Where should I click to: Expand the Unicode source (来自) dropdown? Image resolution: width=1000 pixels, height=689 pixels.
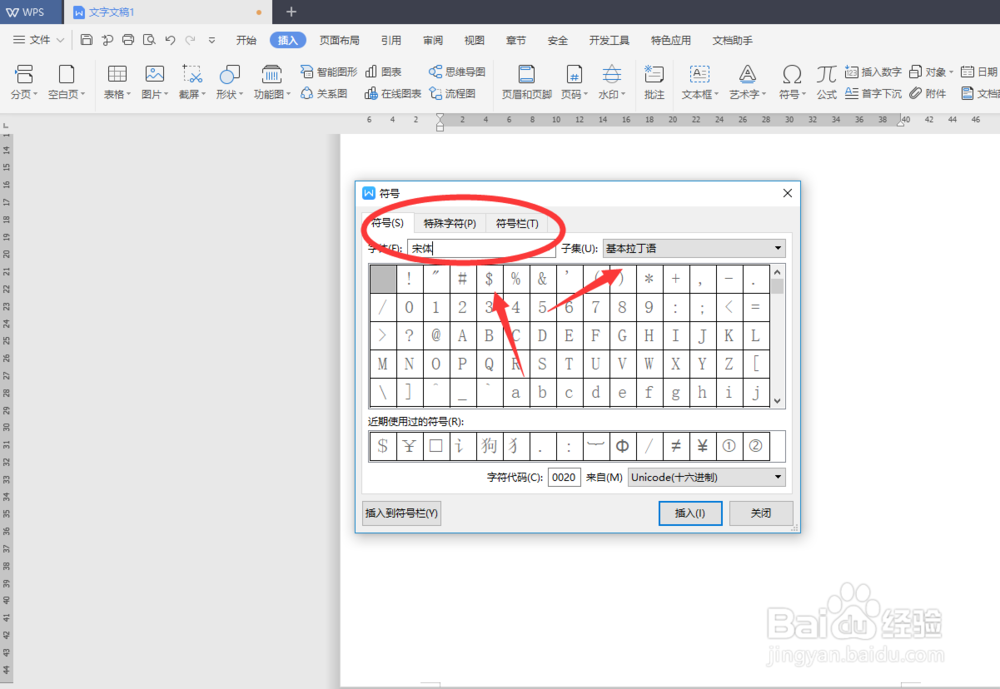[x=777, y=477]
